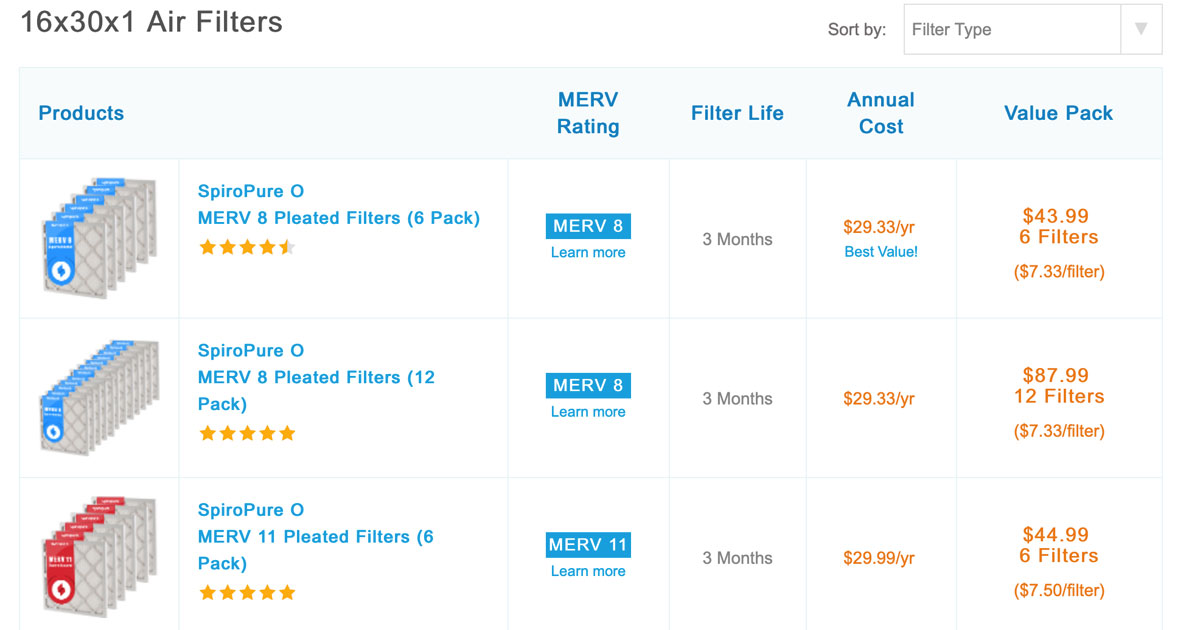Click the dropdown arrow beside Filter Type

(1141, 30)
